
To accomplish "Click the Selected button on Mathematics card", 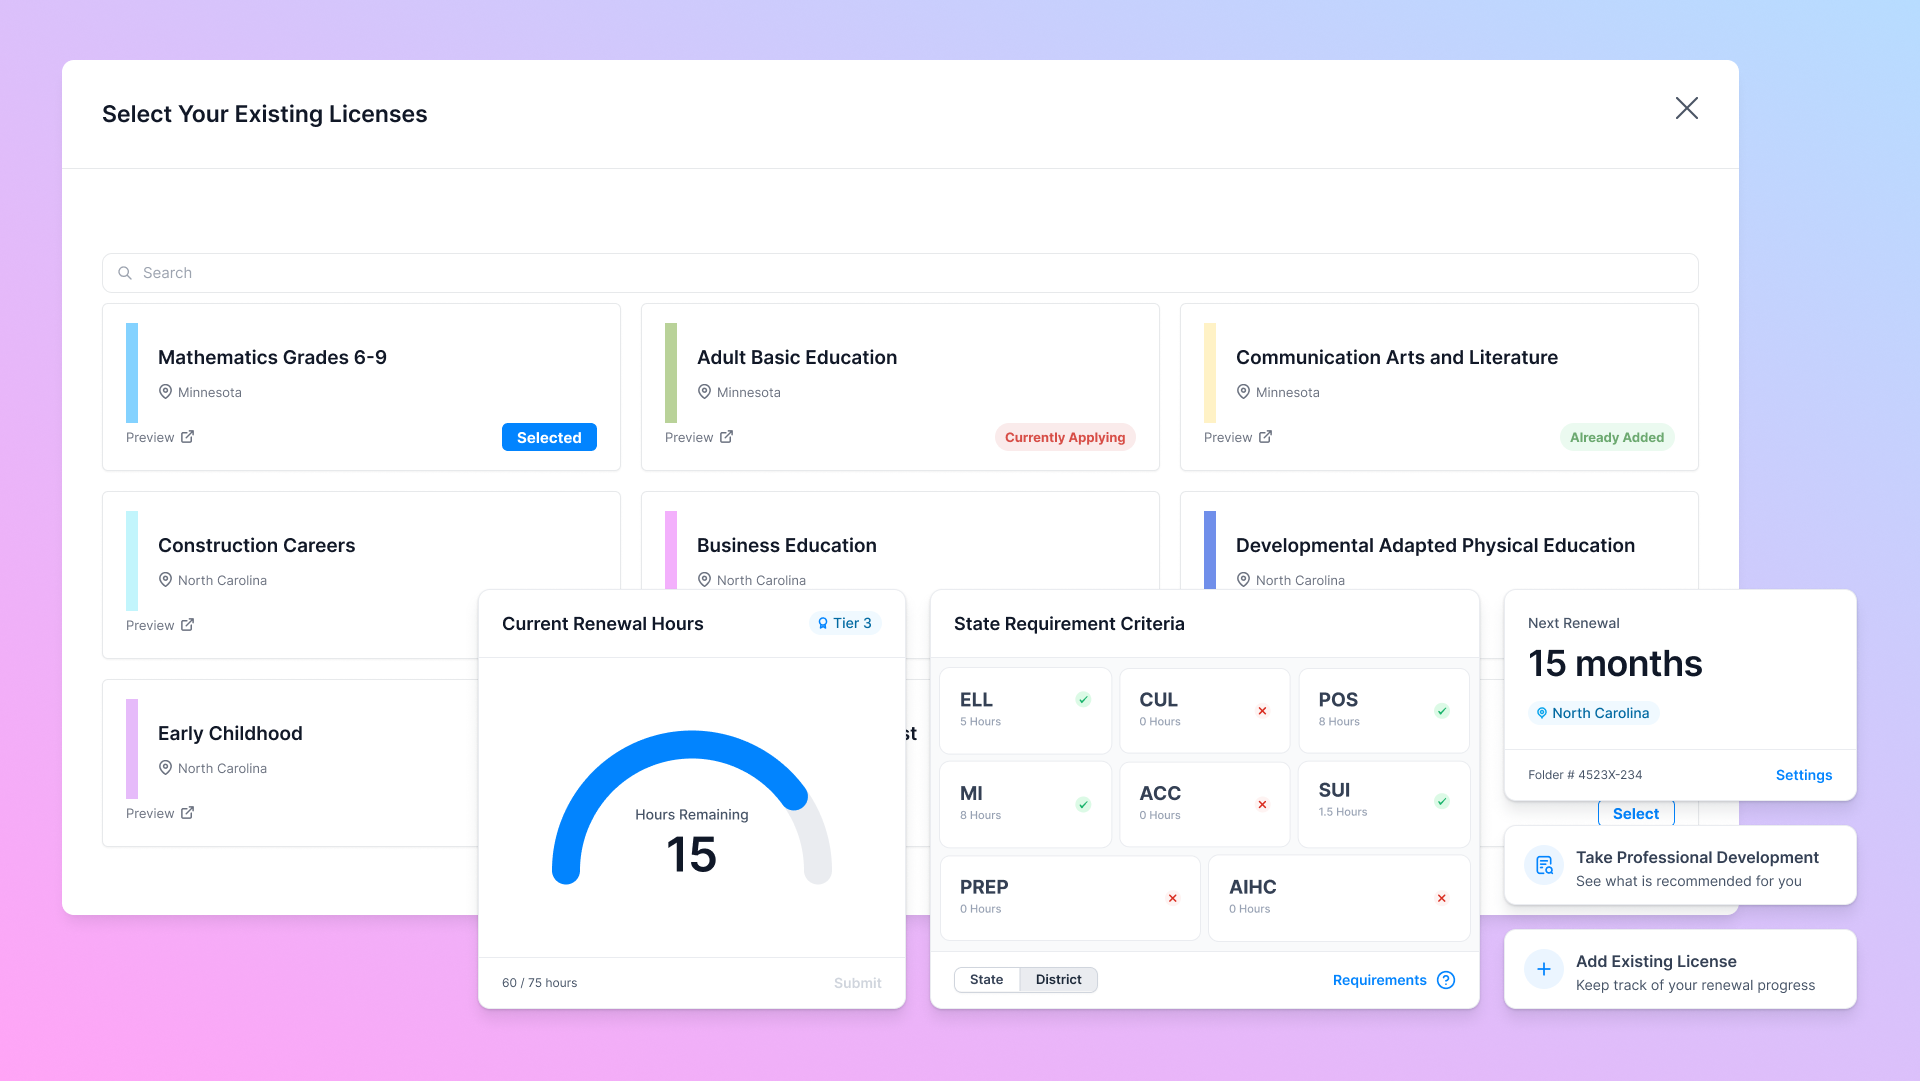I will [549, 437].
